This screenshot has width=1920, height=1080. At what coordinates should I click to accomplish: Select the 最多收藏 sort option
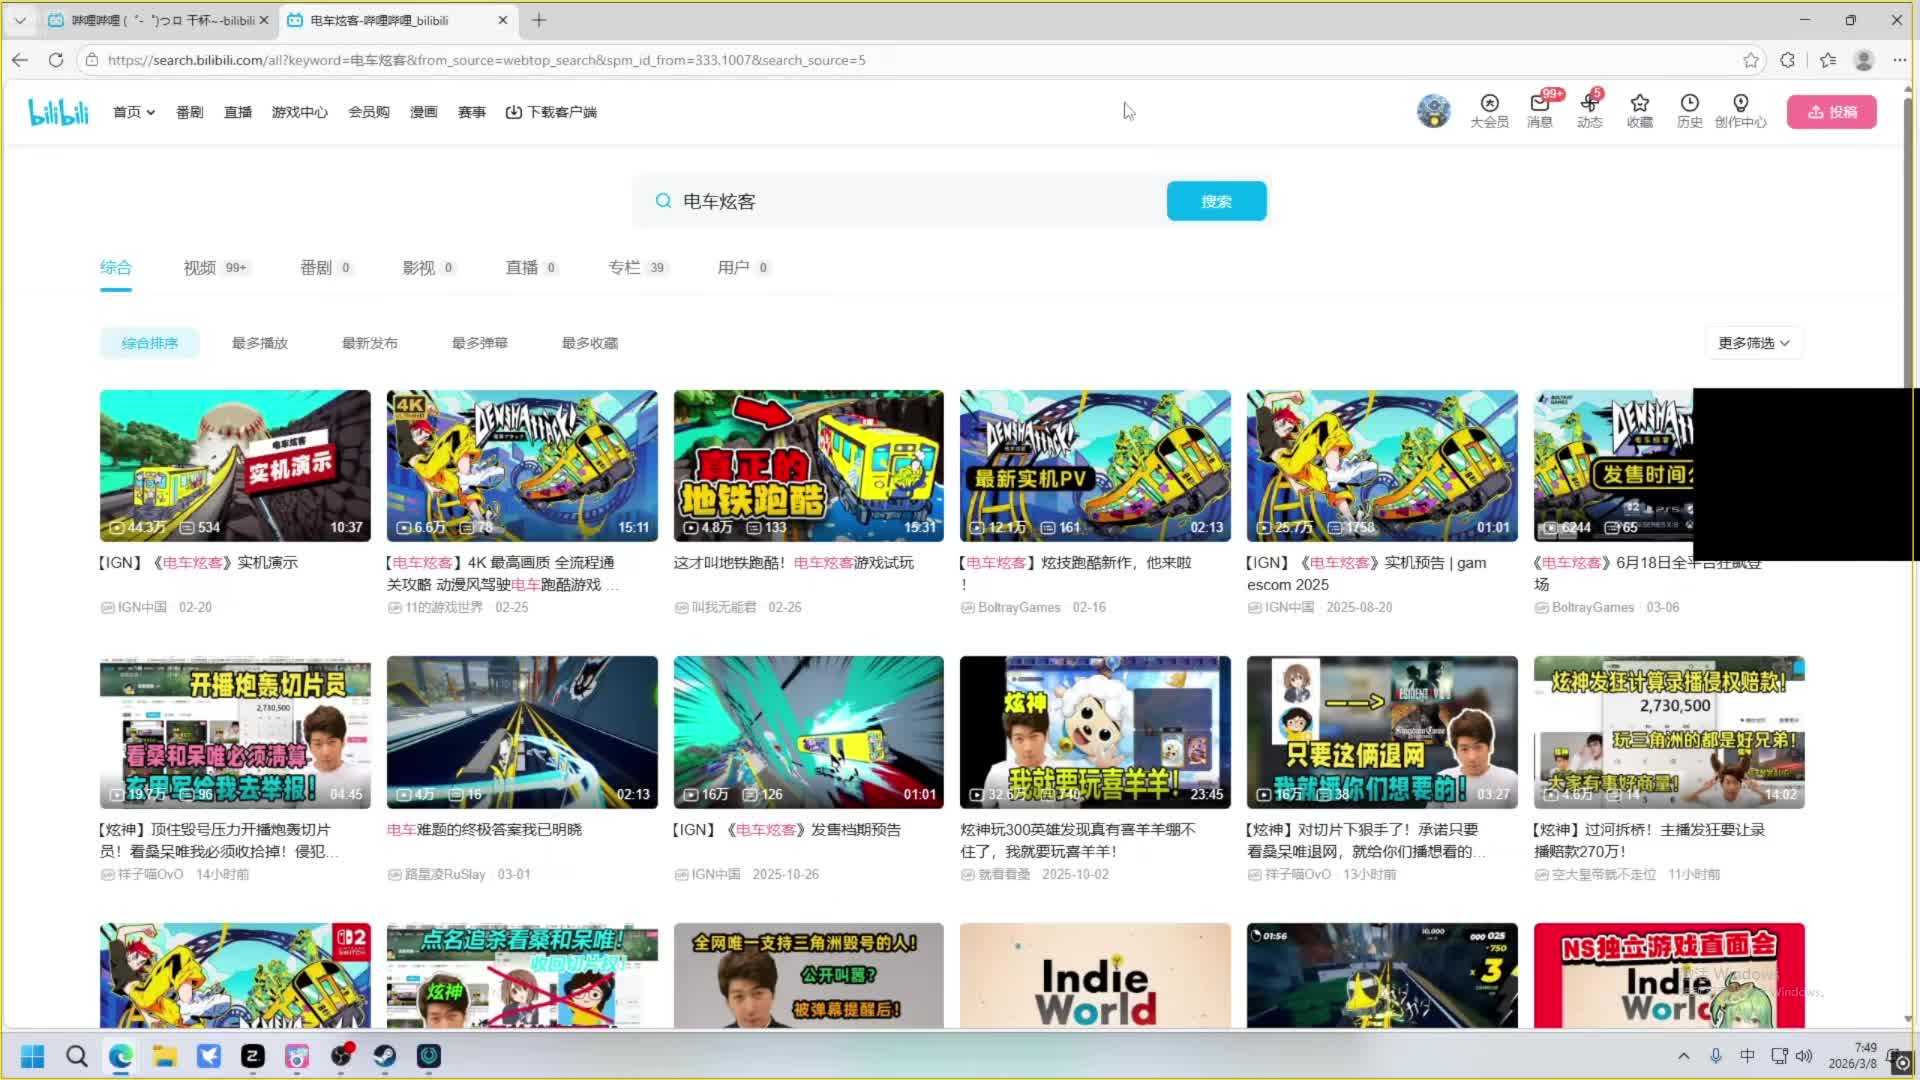(589, 343)
